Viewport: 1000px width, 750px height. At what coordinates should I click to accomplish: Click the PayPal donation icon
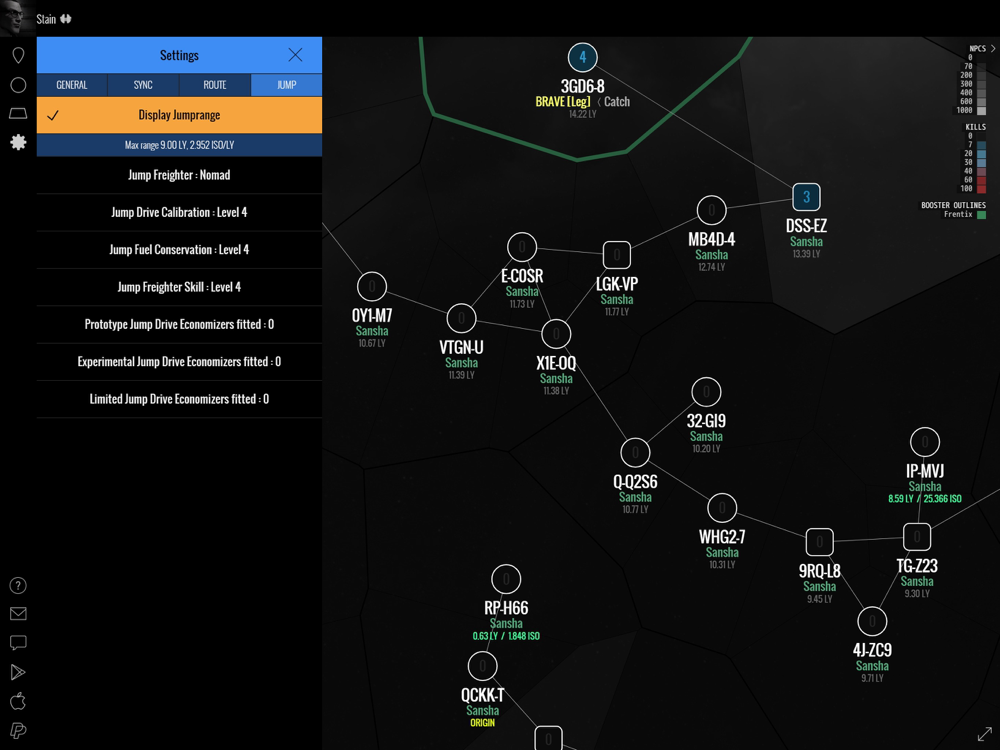pyautogui.click(x=18, y=731)
